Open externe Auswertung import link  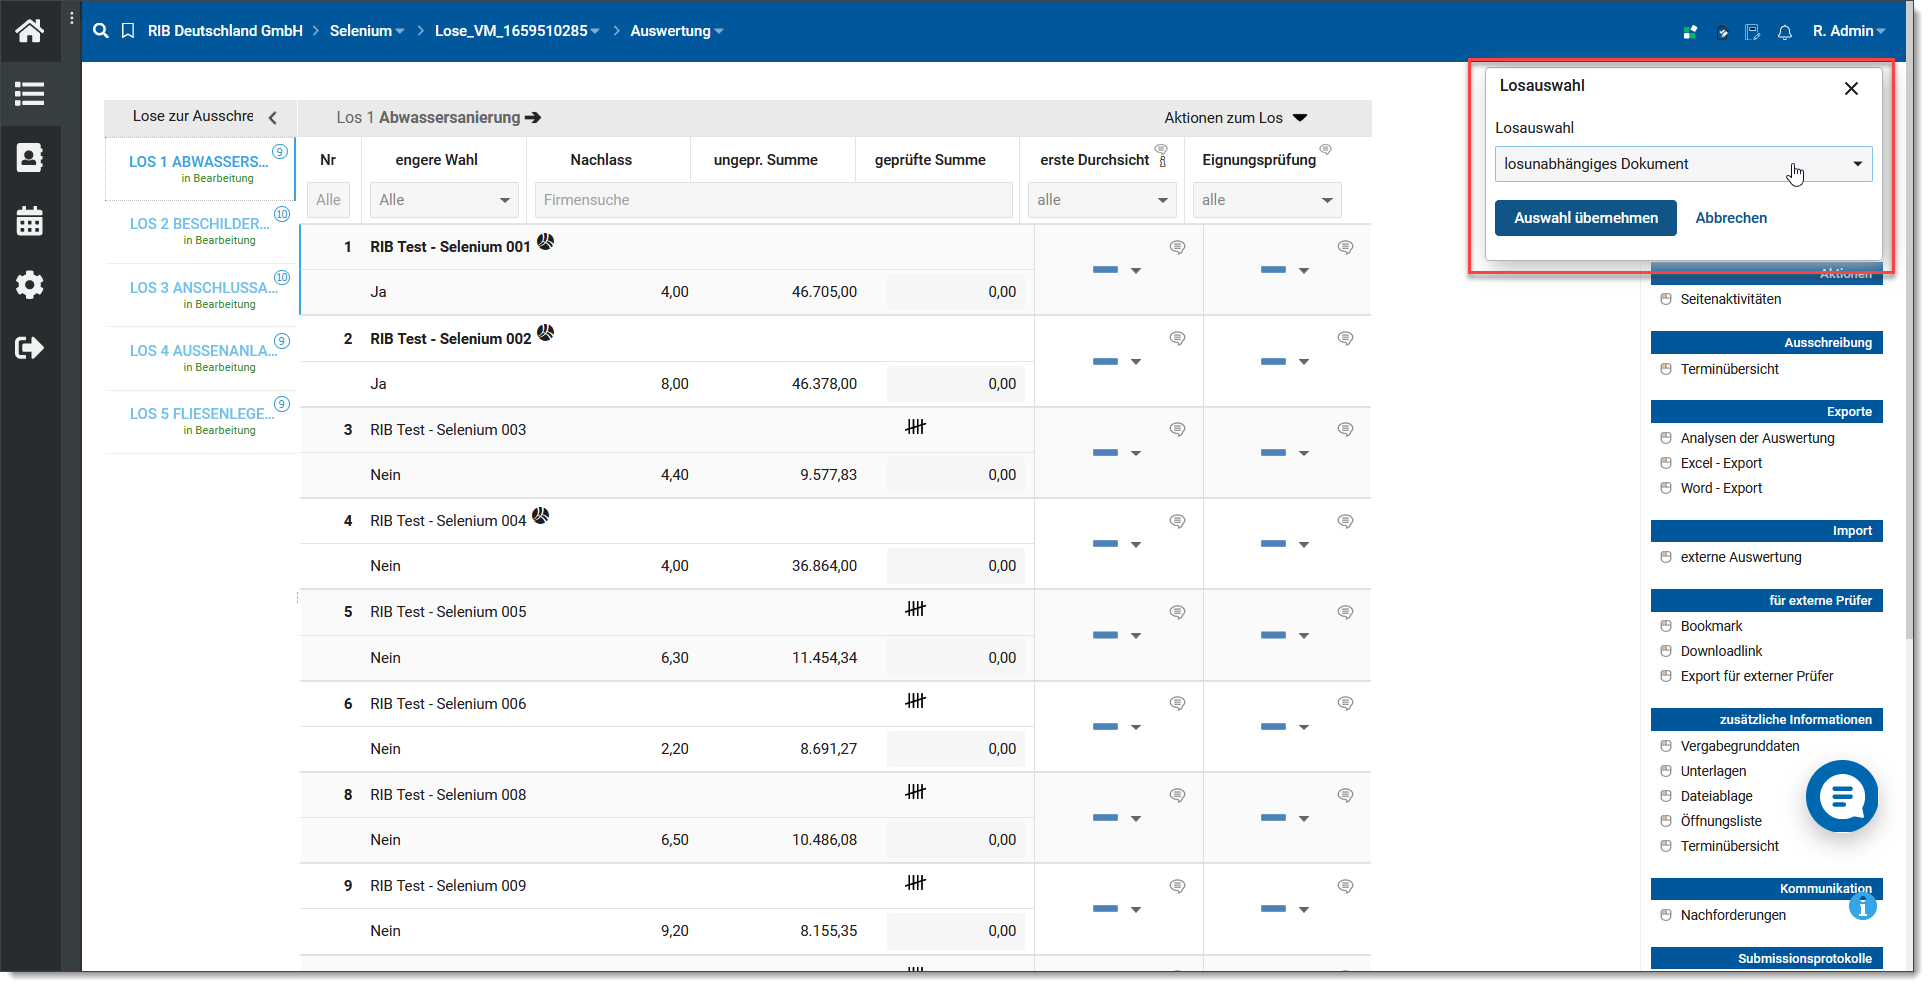pyautogui.click(x=1741, y=557)
